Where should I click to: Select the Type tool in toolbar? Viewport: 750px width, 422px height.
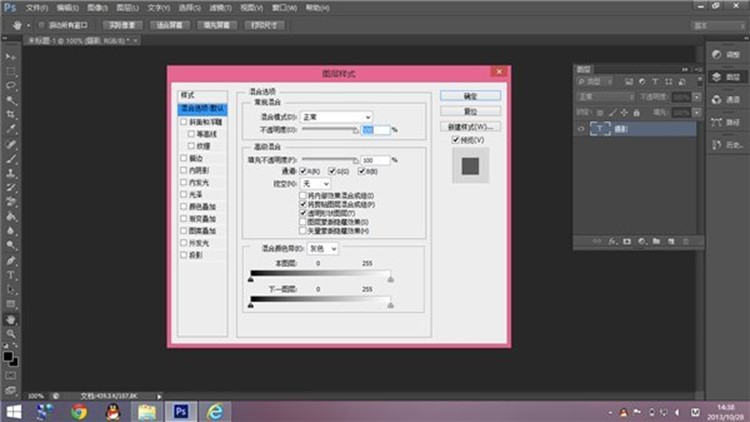(11, 274)
